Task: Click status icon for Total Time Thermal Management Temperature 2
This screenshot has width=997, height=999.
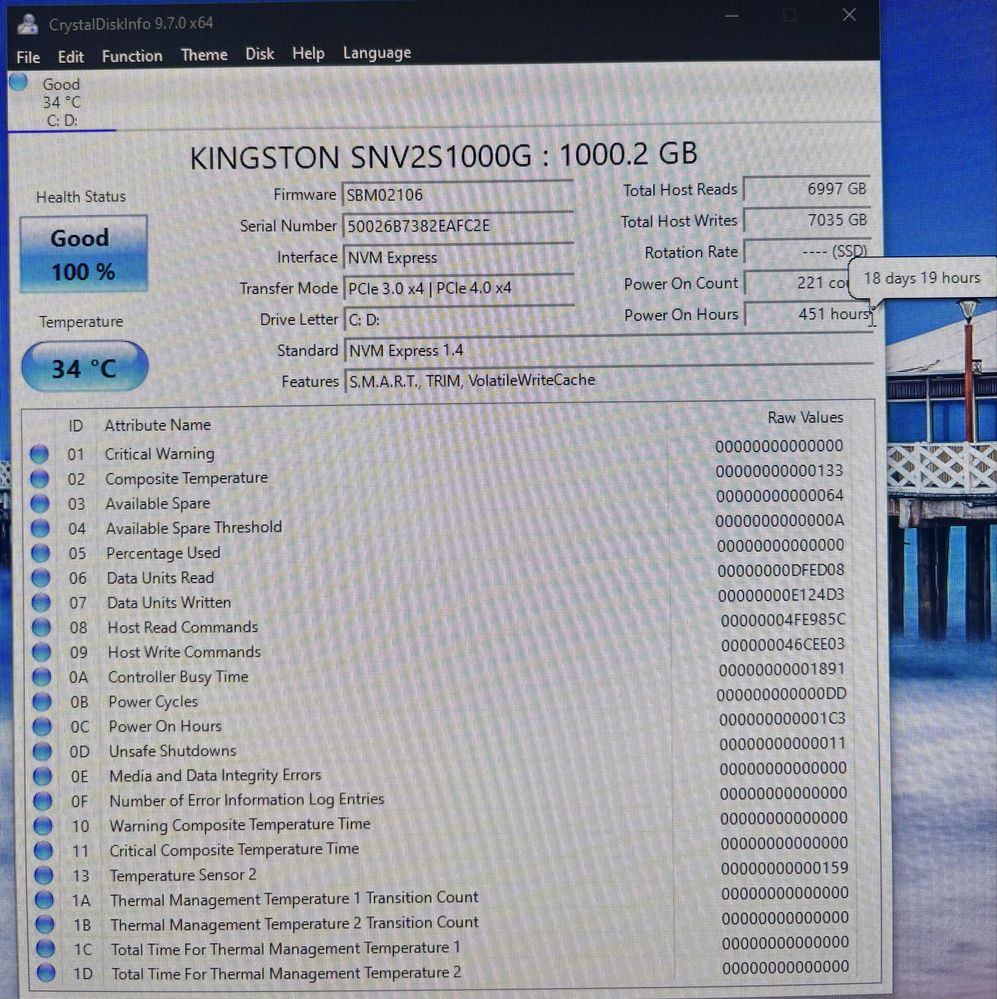Action: tap(45, 973)
